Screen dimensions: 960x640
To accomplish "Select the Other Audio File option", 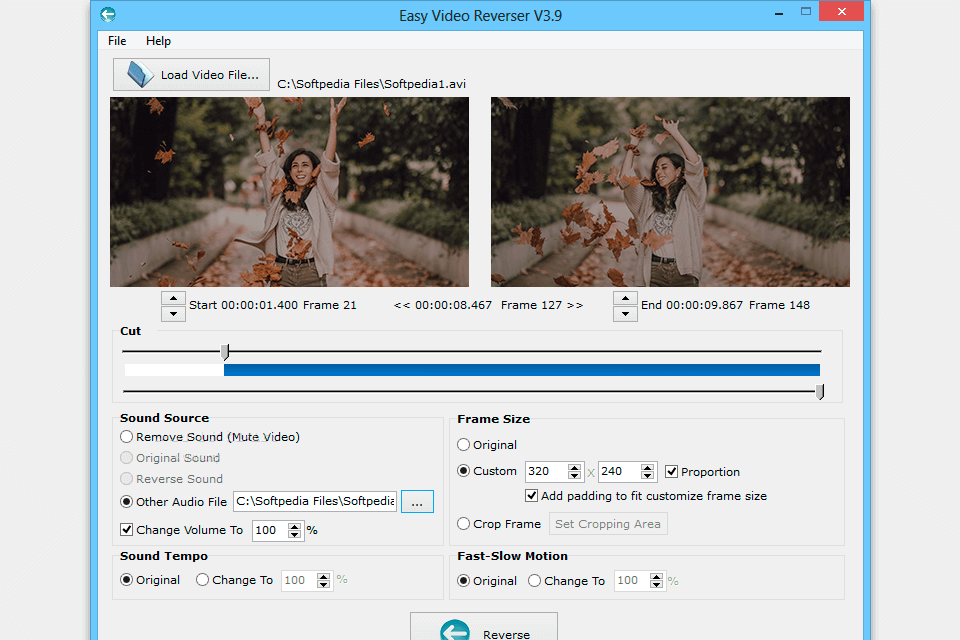I will [x=174, y=502].
